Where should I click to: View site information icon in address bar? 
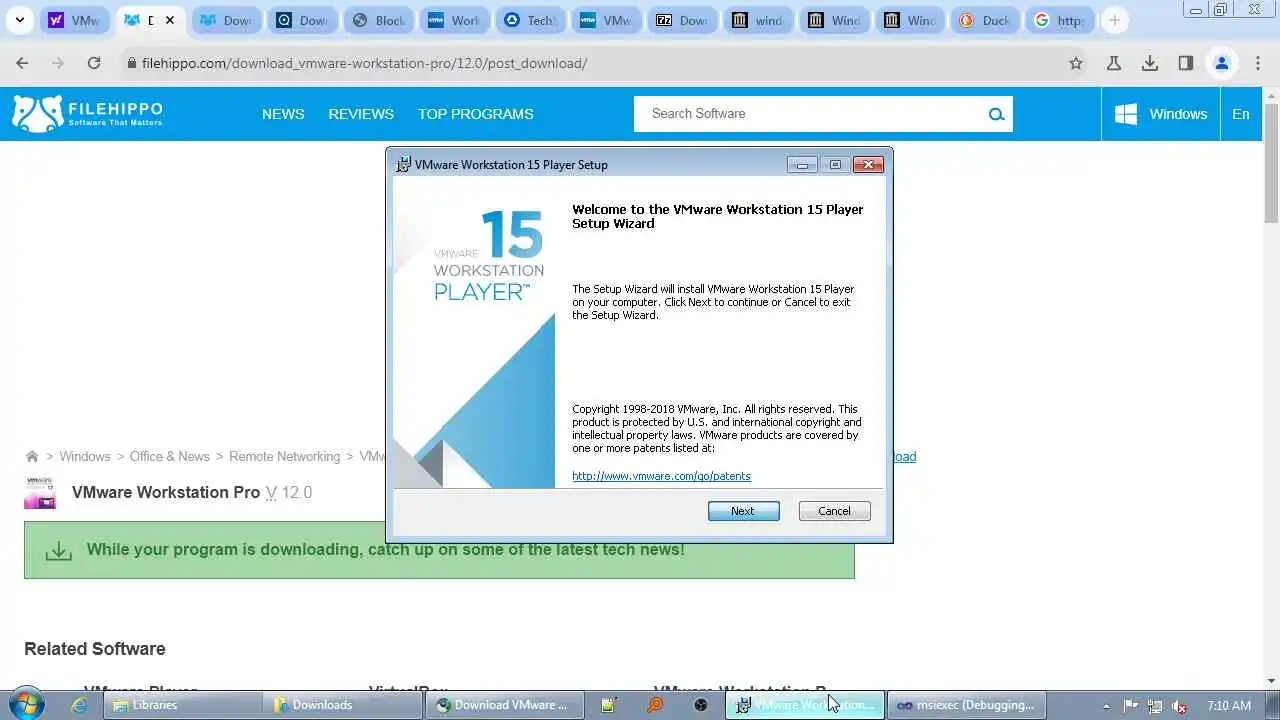[131, 63]
